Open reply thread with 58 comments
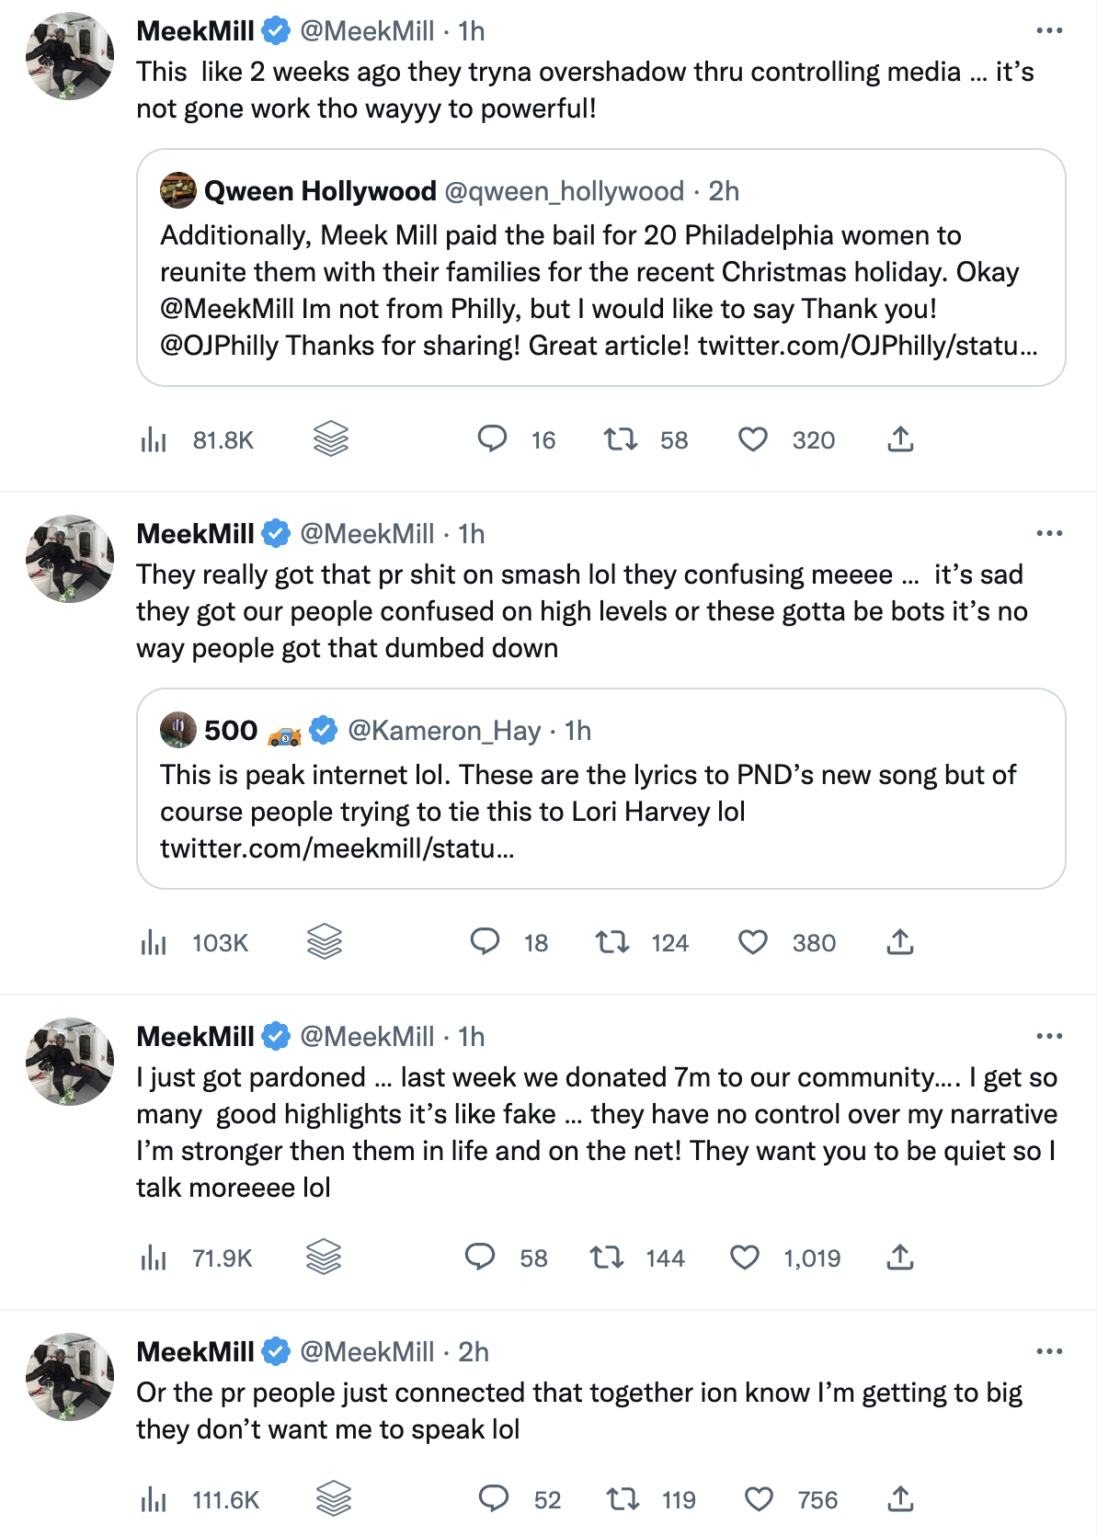This screenshot has height=1536, width=1097. pos(480,1257)
